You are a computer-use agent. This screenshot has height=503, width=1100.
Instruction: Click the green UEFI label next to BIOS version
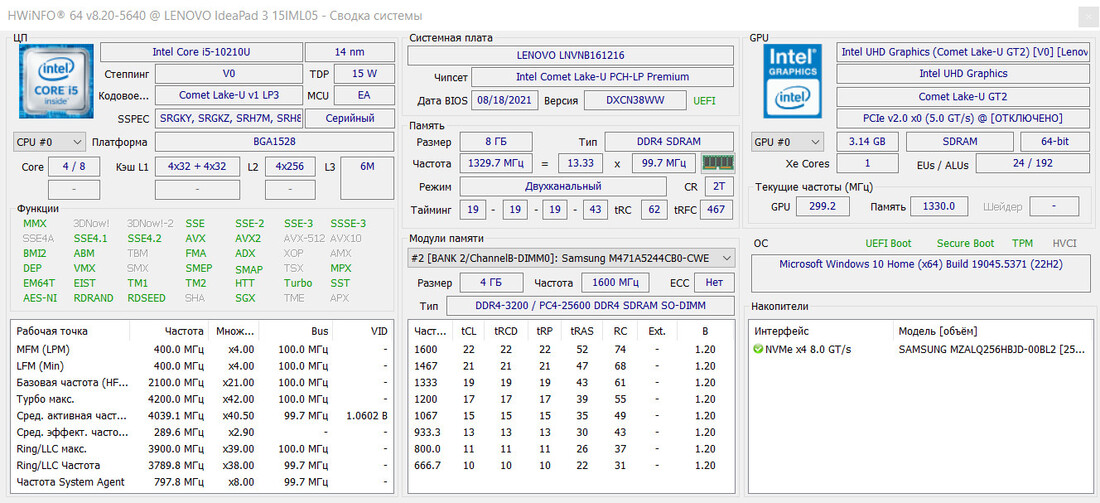coord(705,100)
